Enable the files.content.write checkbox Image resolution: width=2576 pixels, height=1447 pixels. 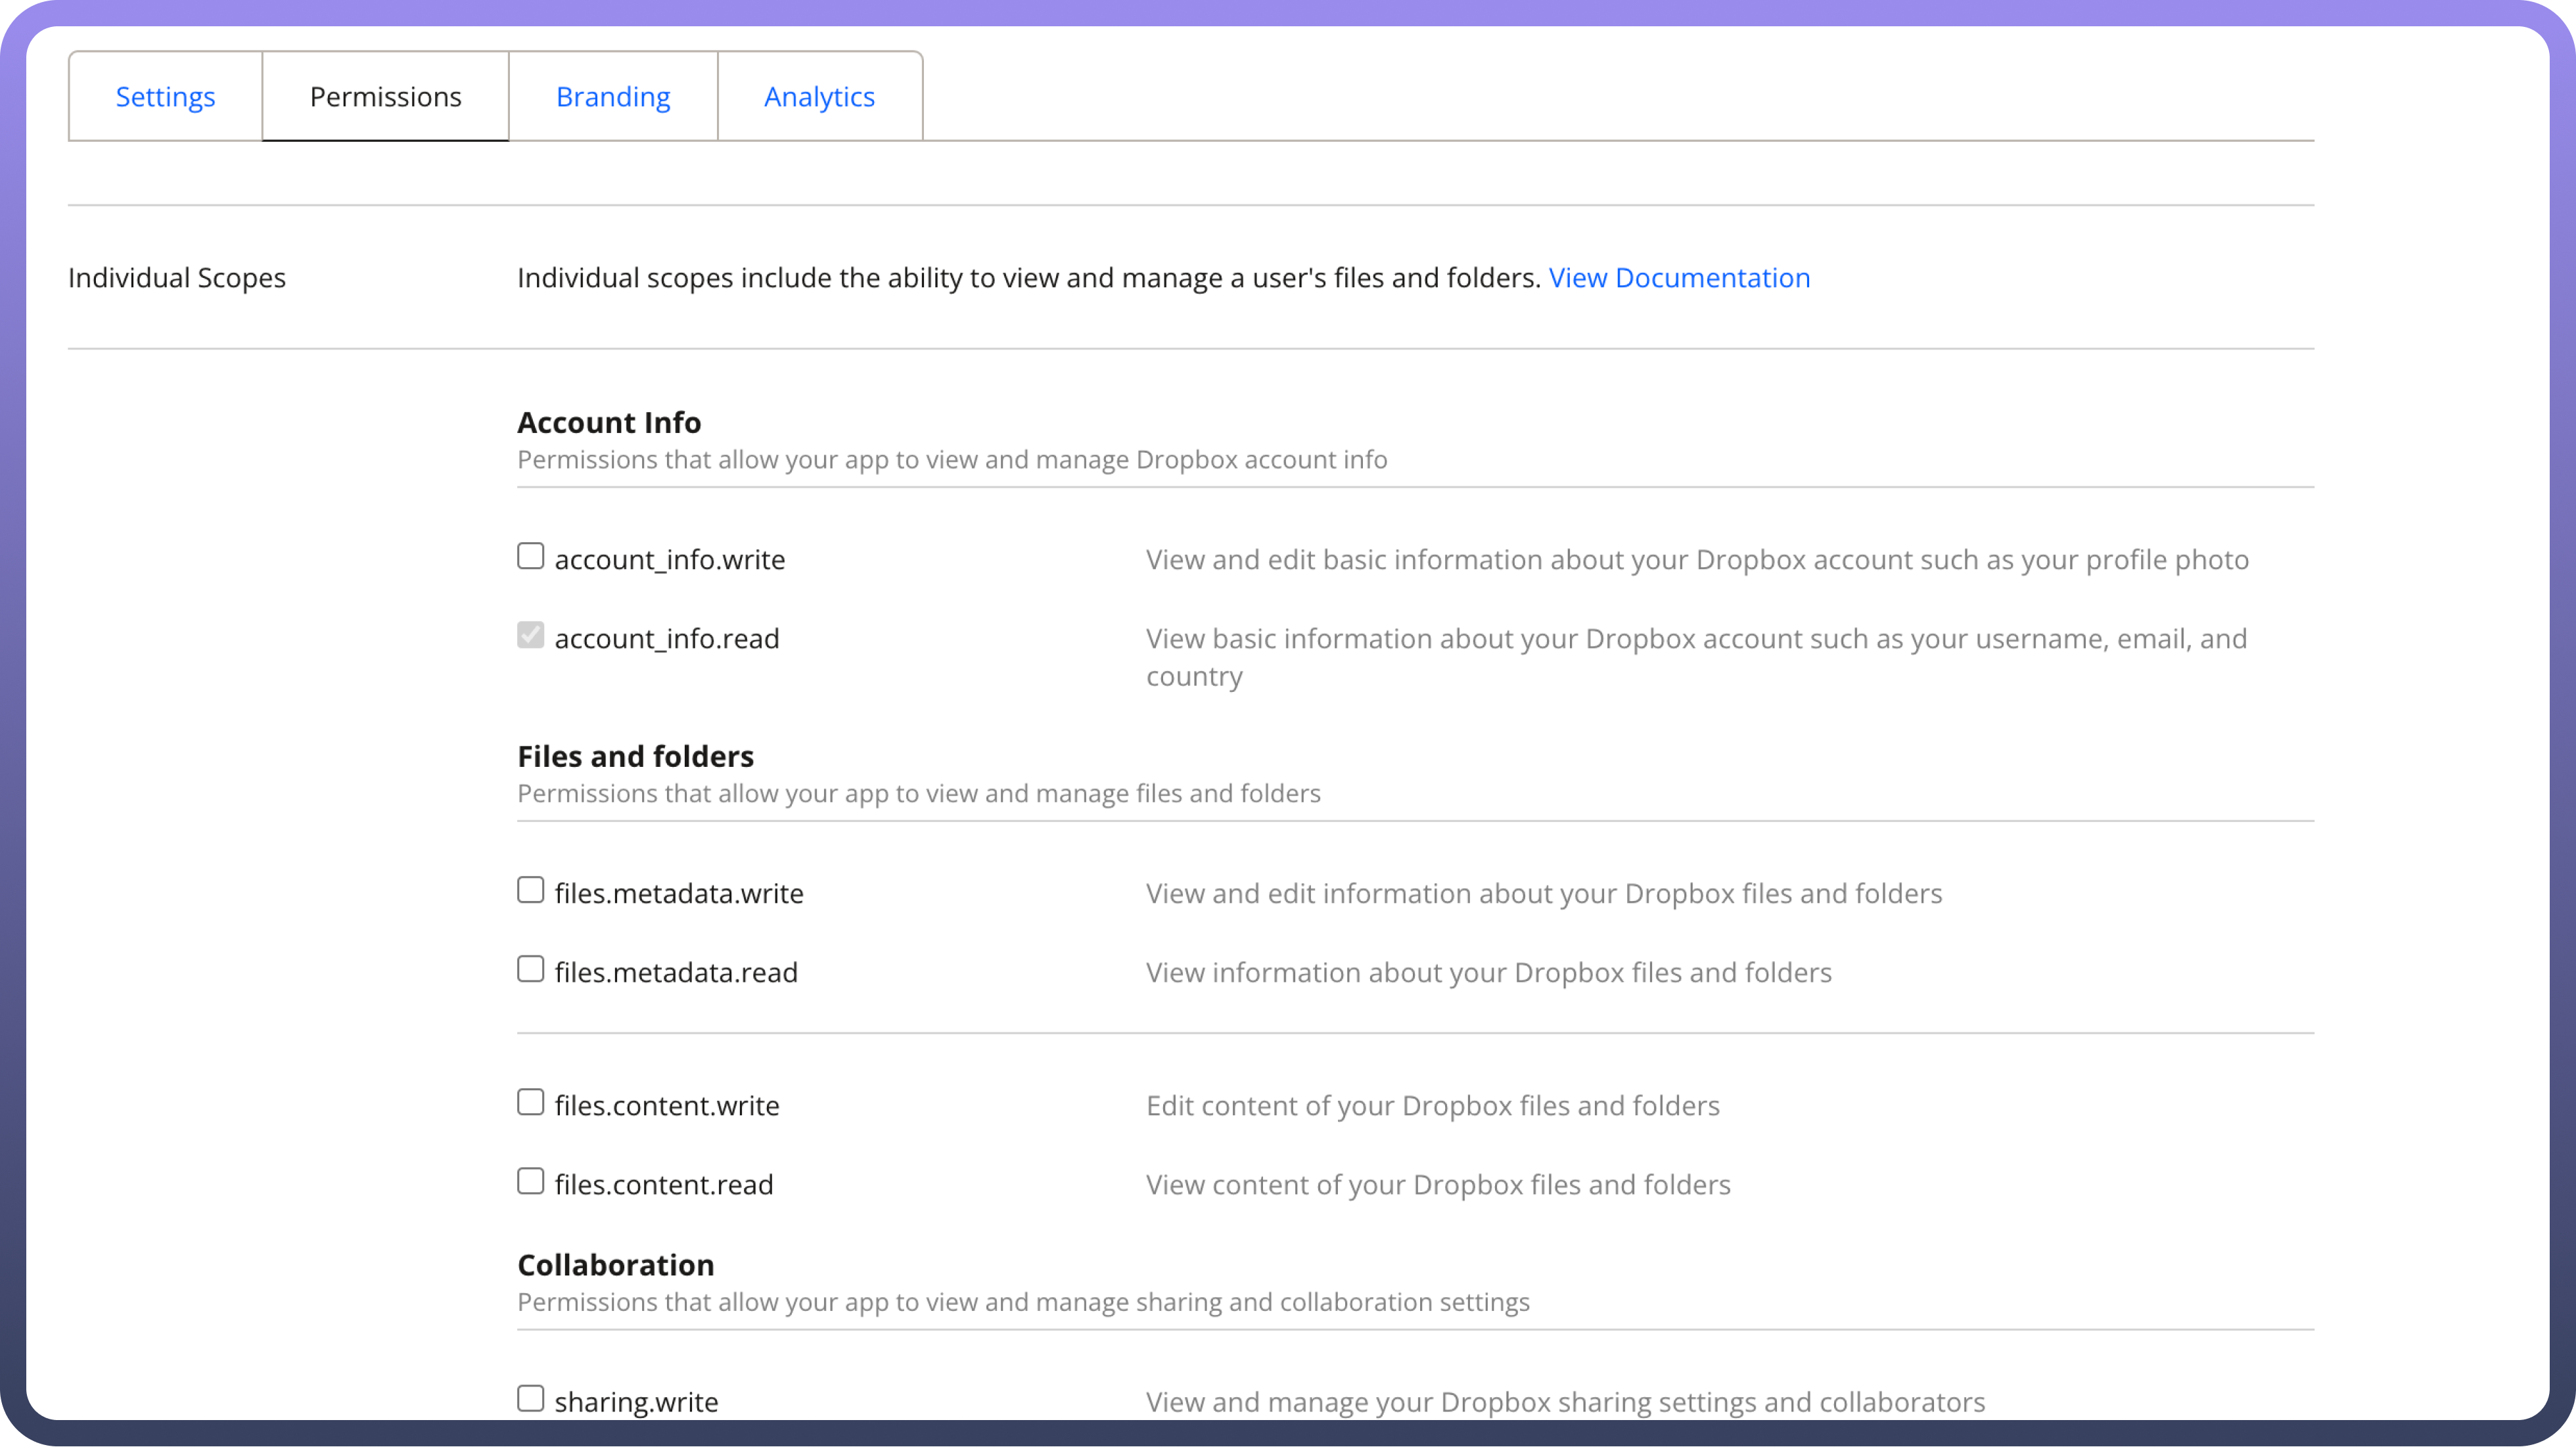(x=531, y=1102)
